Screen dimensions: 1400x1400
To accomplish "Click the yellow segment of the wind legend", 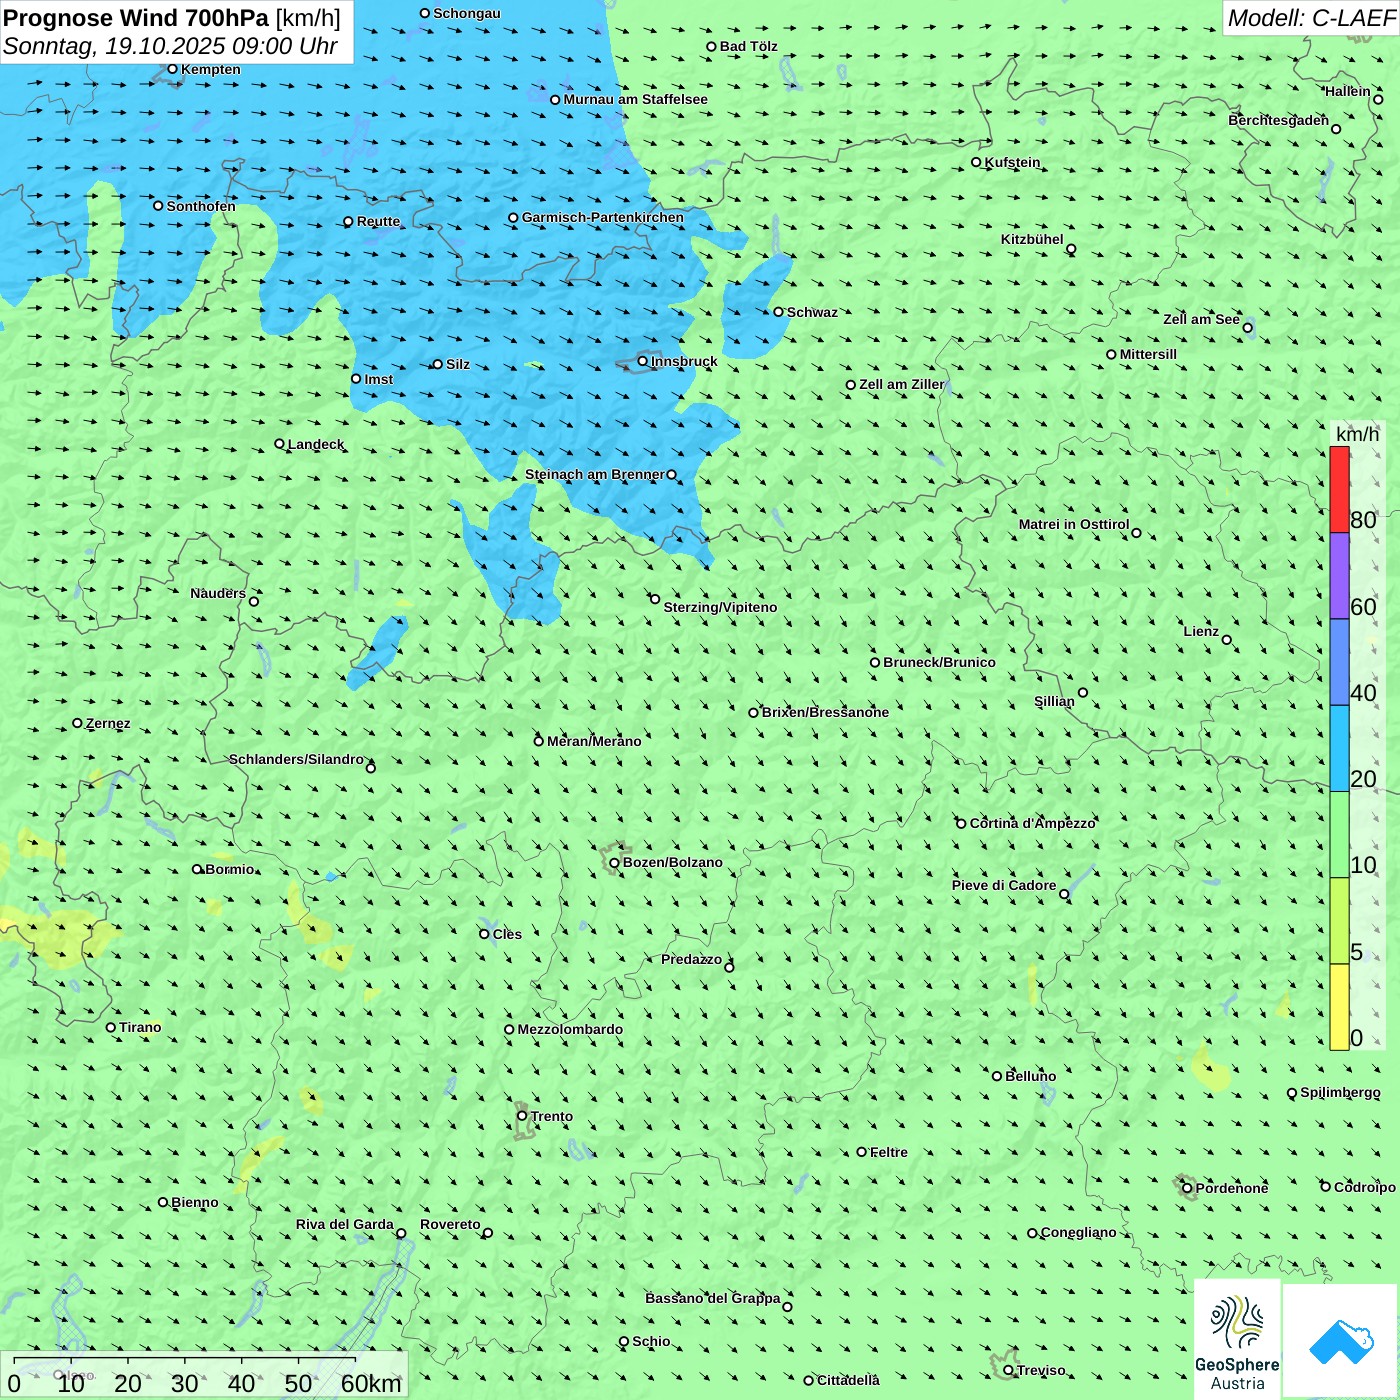I will tap(1339, 1007).
